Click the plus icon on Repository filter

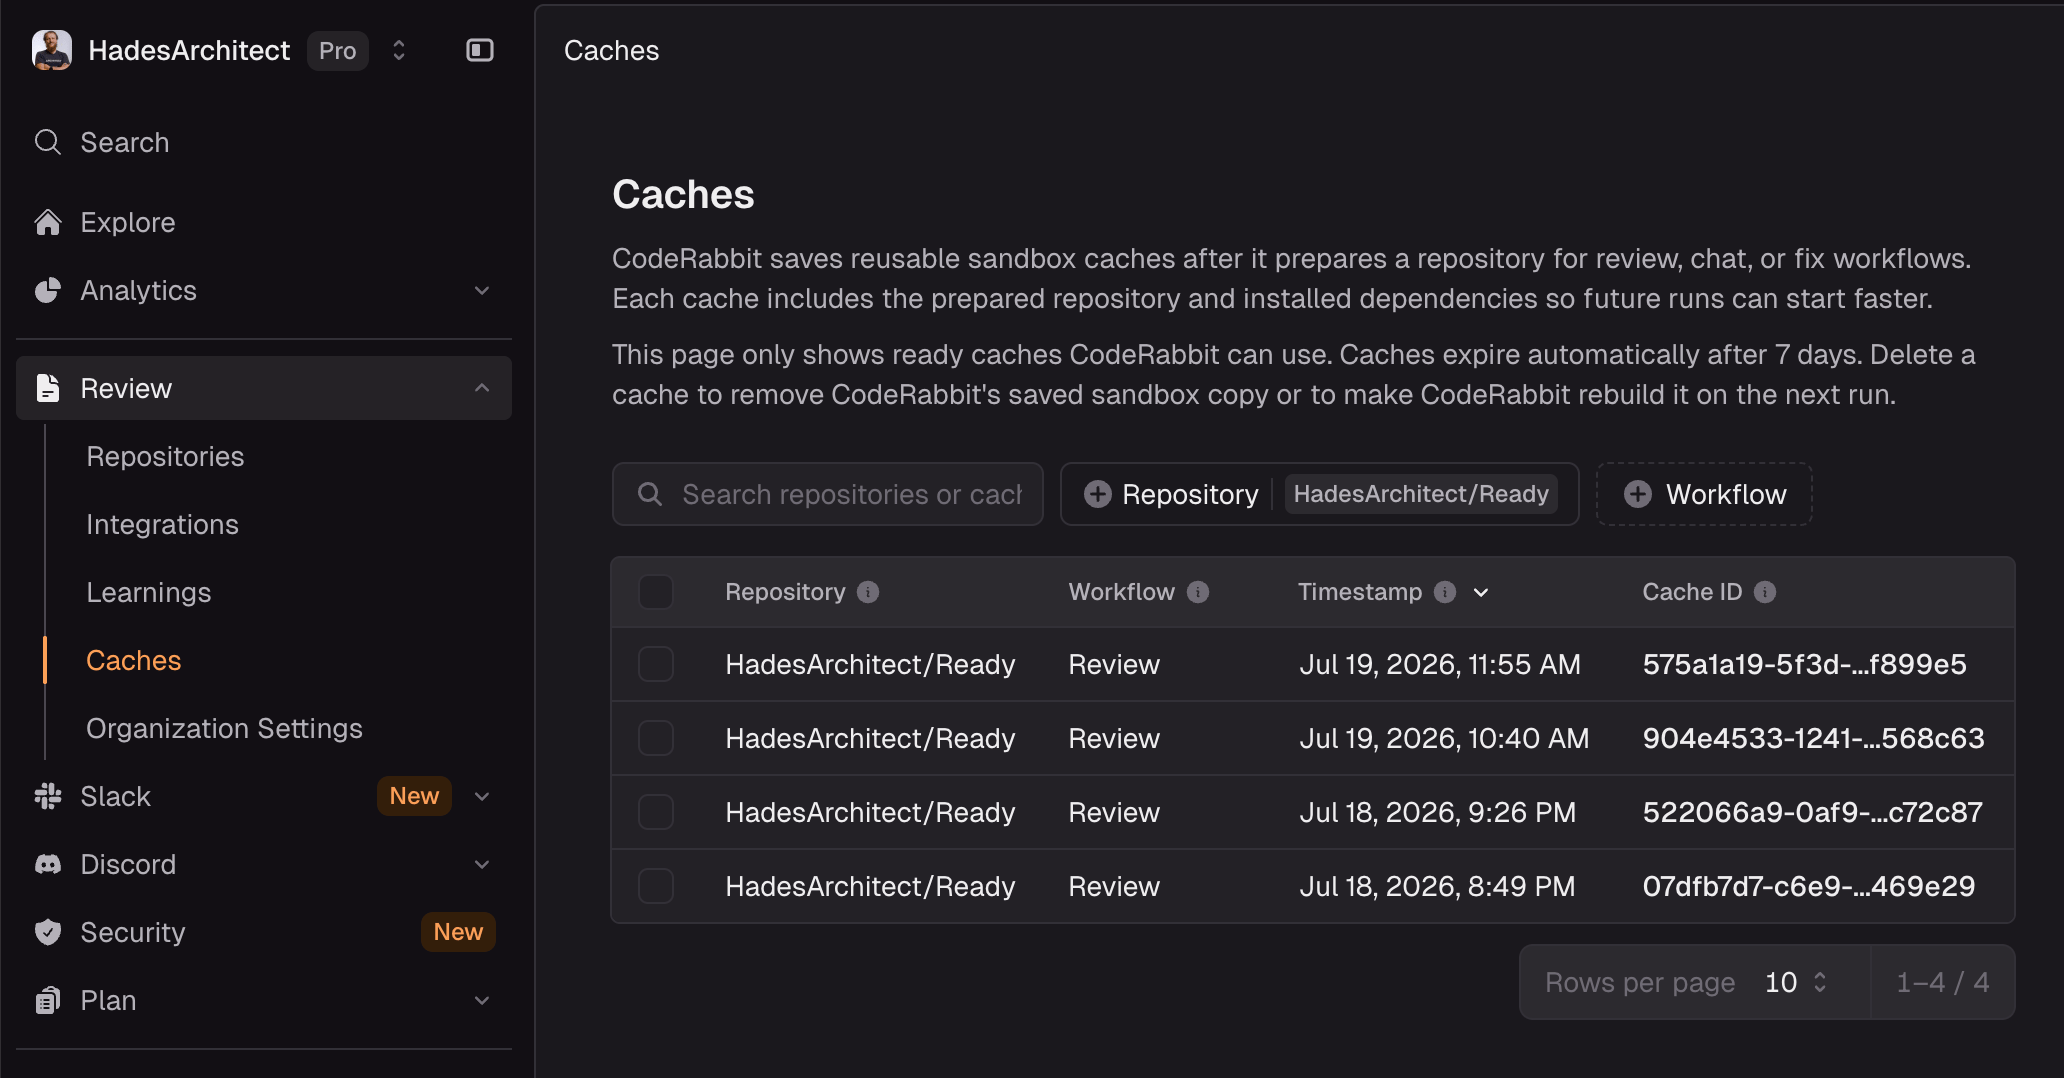coord(1098,494)
